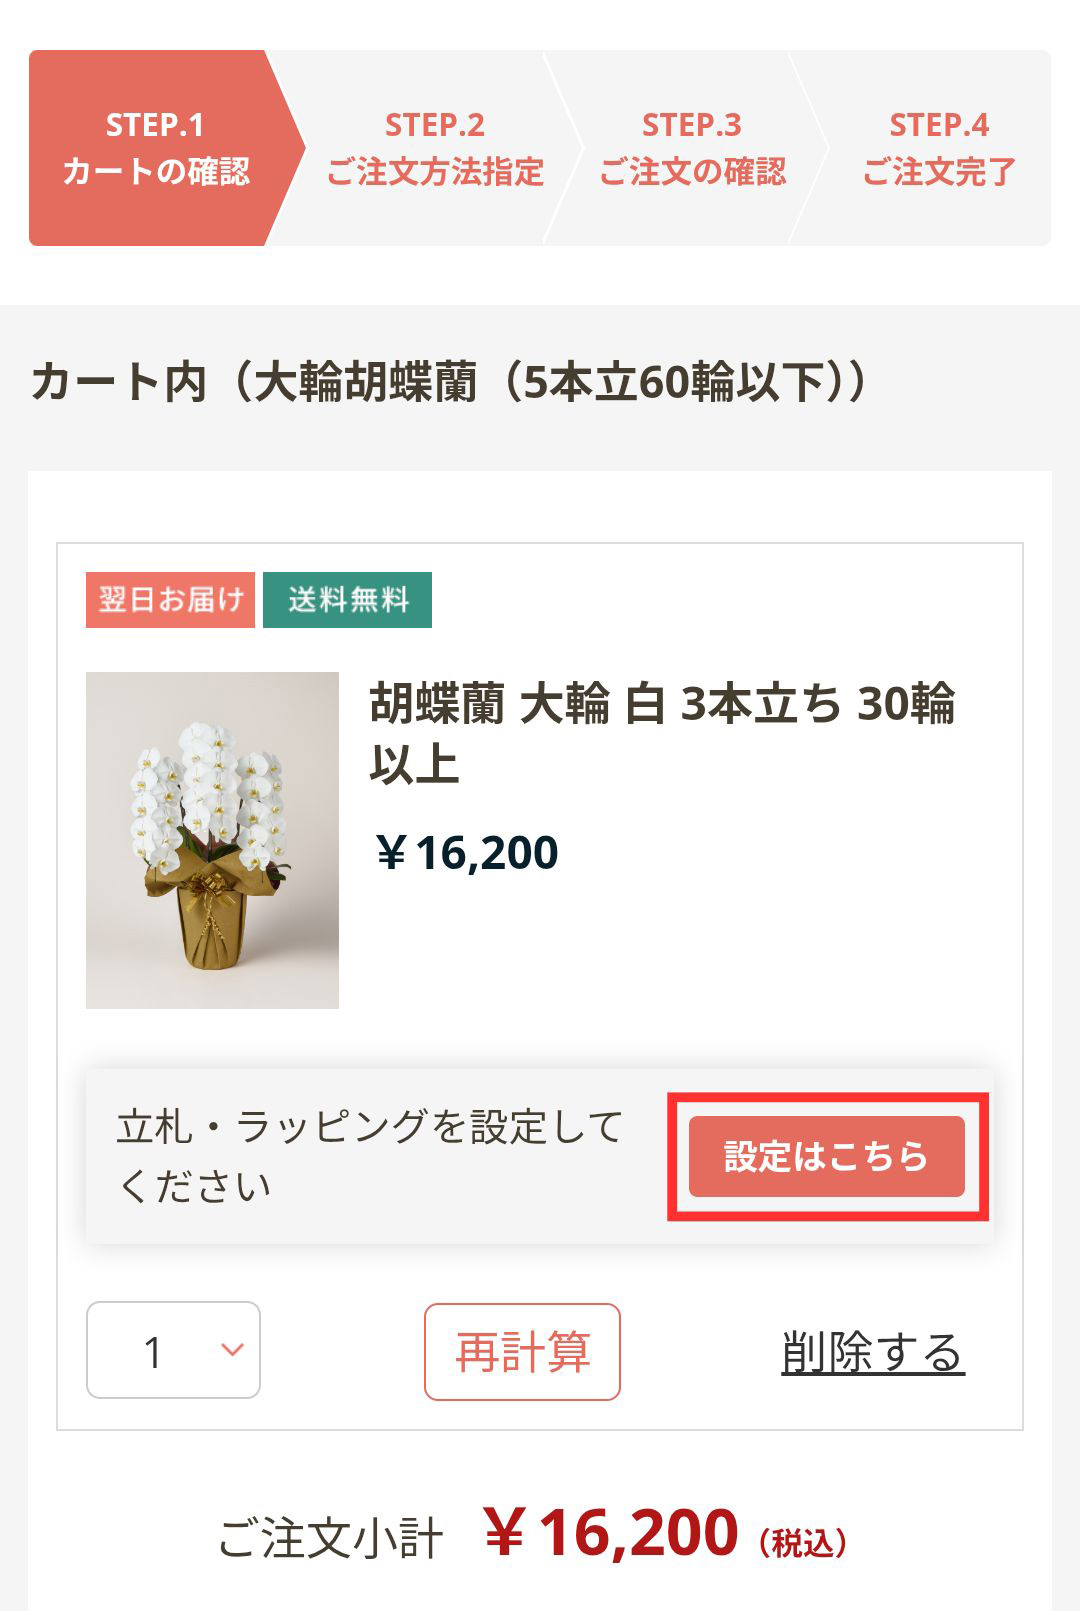This screenshot has height=1611, width=1080.
Task: Click the 立札・ラッピングを設定してください message
Action: [370, 1156]
